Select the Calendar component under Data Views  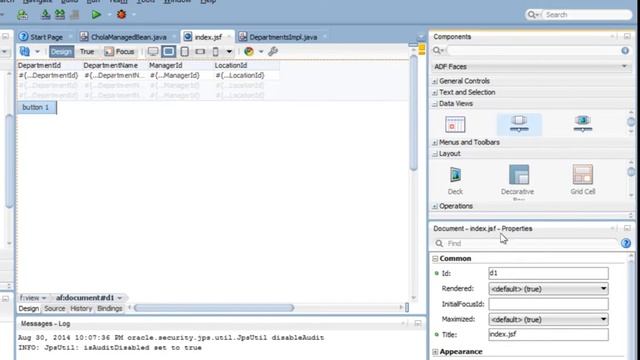point(455,124)
